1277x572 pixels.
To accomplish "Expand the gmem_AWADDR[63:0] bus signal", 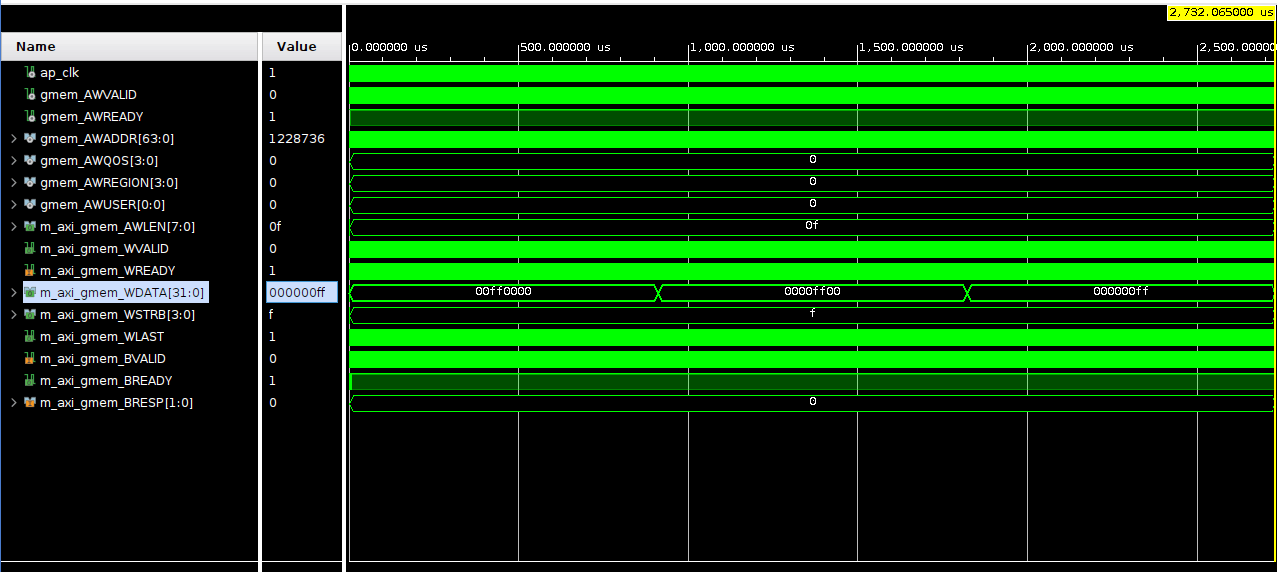I will pos(14,139).
